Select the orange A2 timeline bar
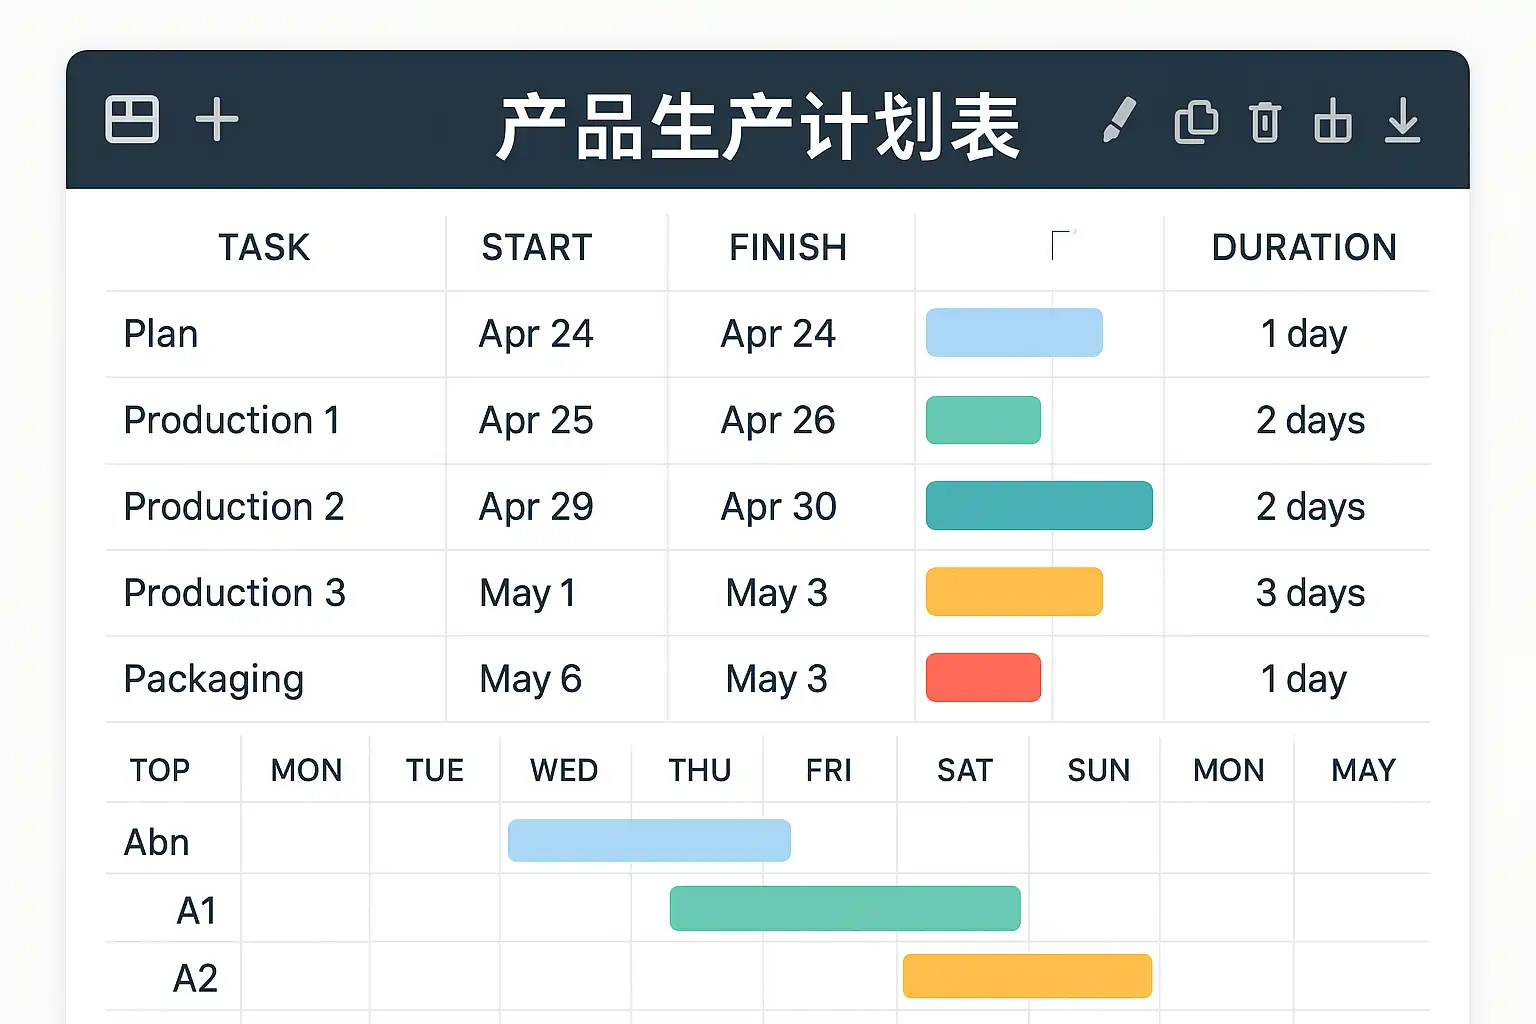Screen dimensions: 1536x1024 1027,976
